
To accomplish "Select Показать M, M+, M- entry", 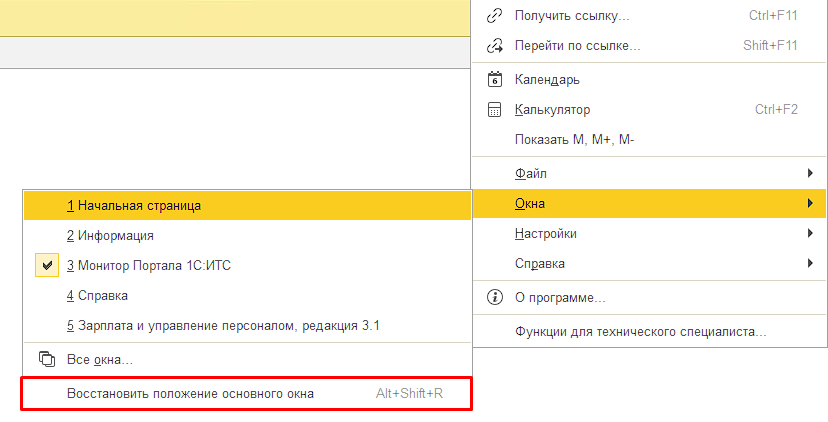I will [648, 140].
